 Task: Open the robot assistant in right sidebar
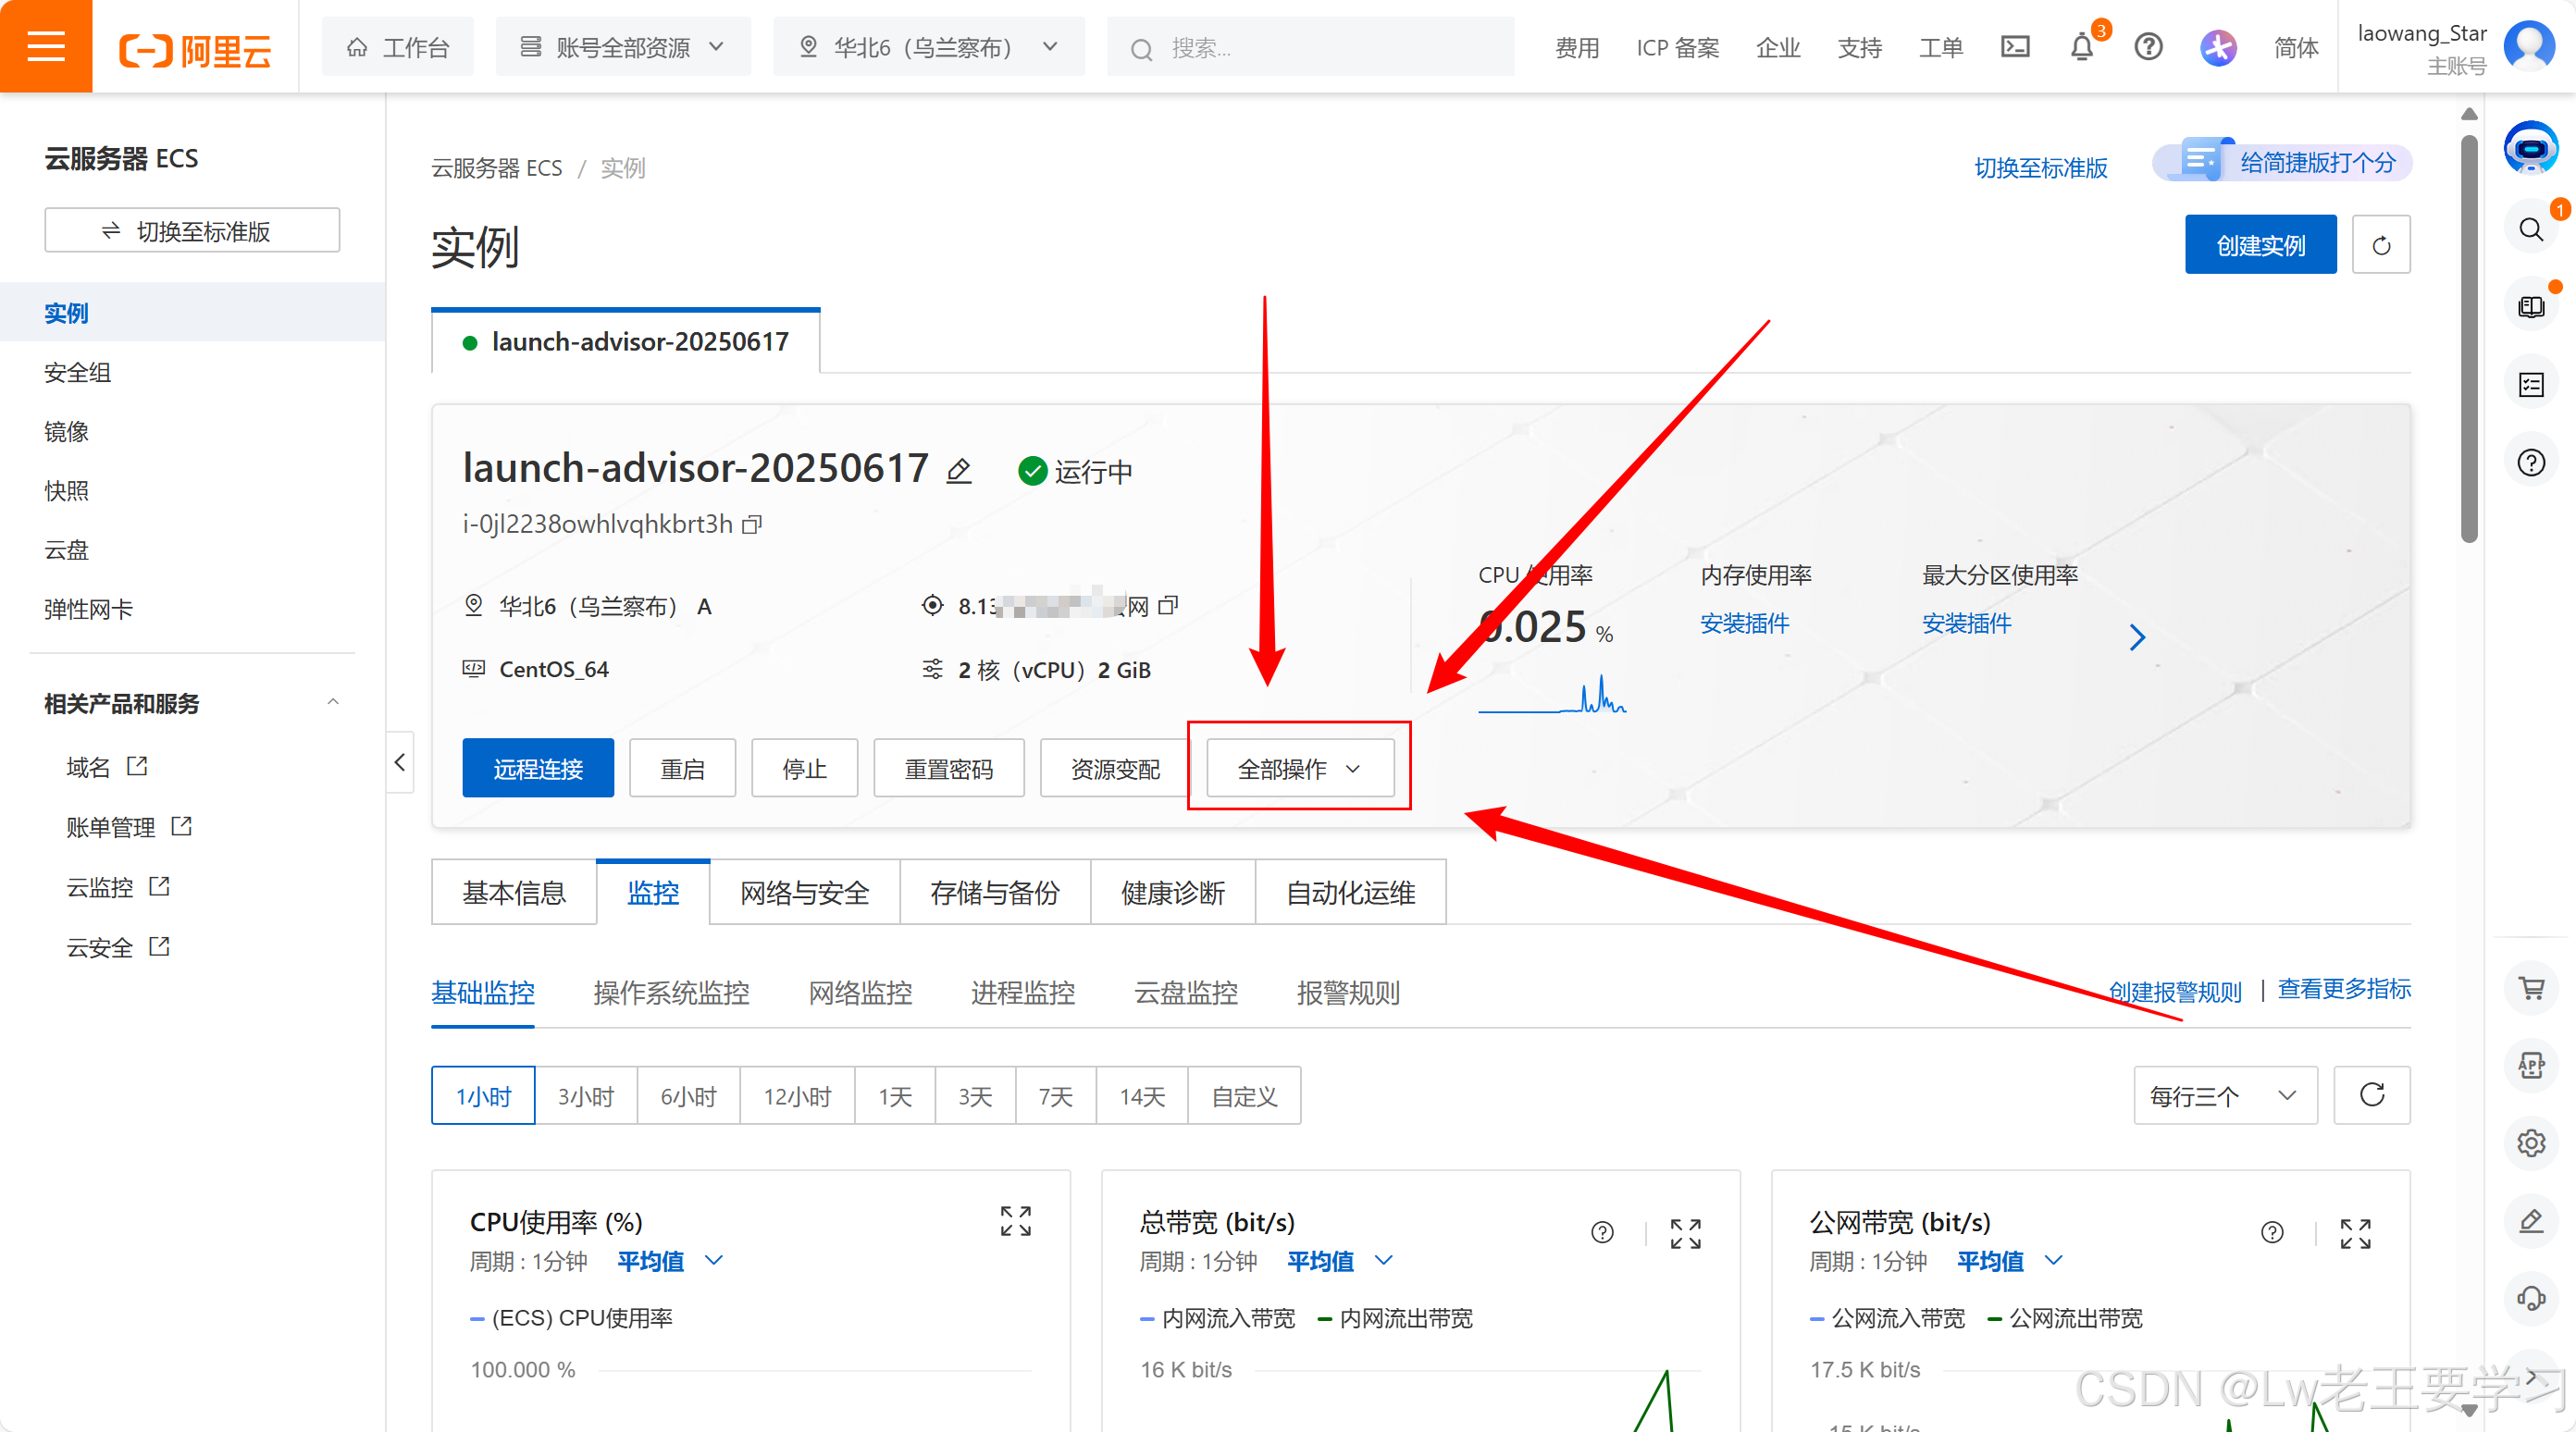2531,148
